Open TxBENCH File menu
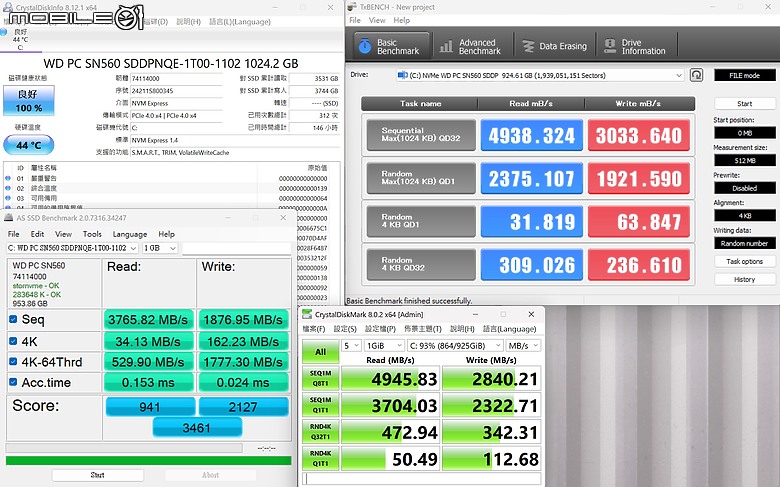The image size is (780, 487). pos(355,20)
